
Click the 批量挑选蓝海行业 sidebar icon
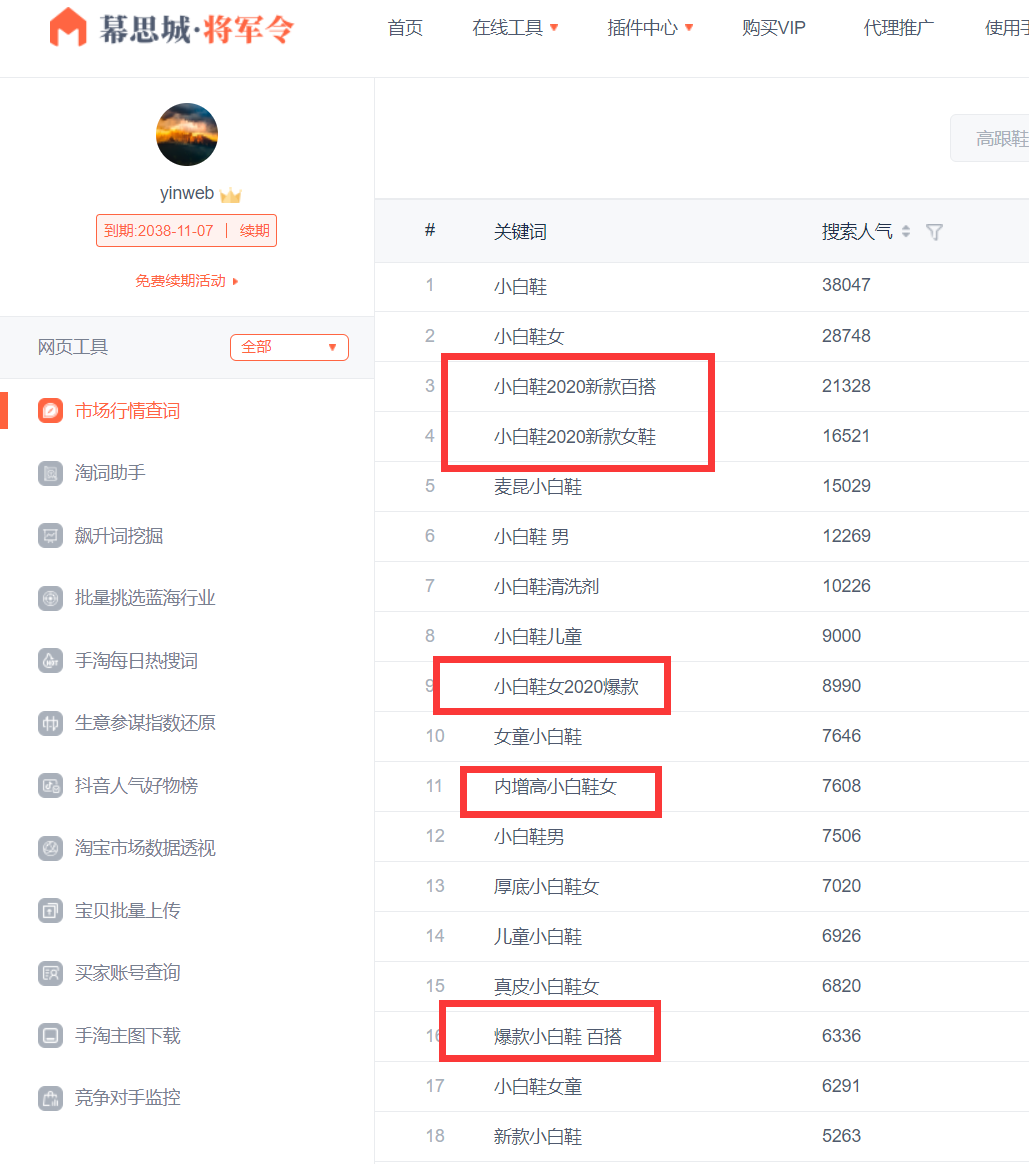pyautogui.click(x=50, y=598)
